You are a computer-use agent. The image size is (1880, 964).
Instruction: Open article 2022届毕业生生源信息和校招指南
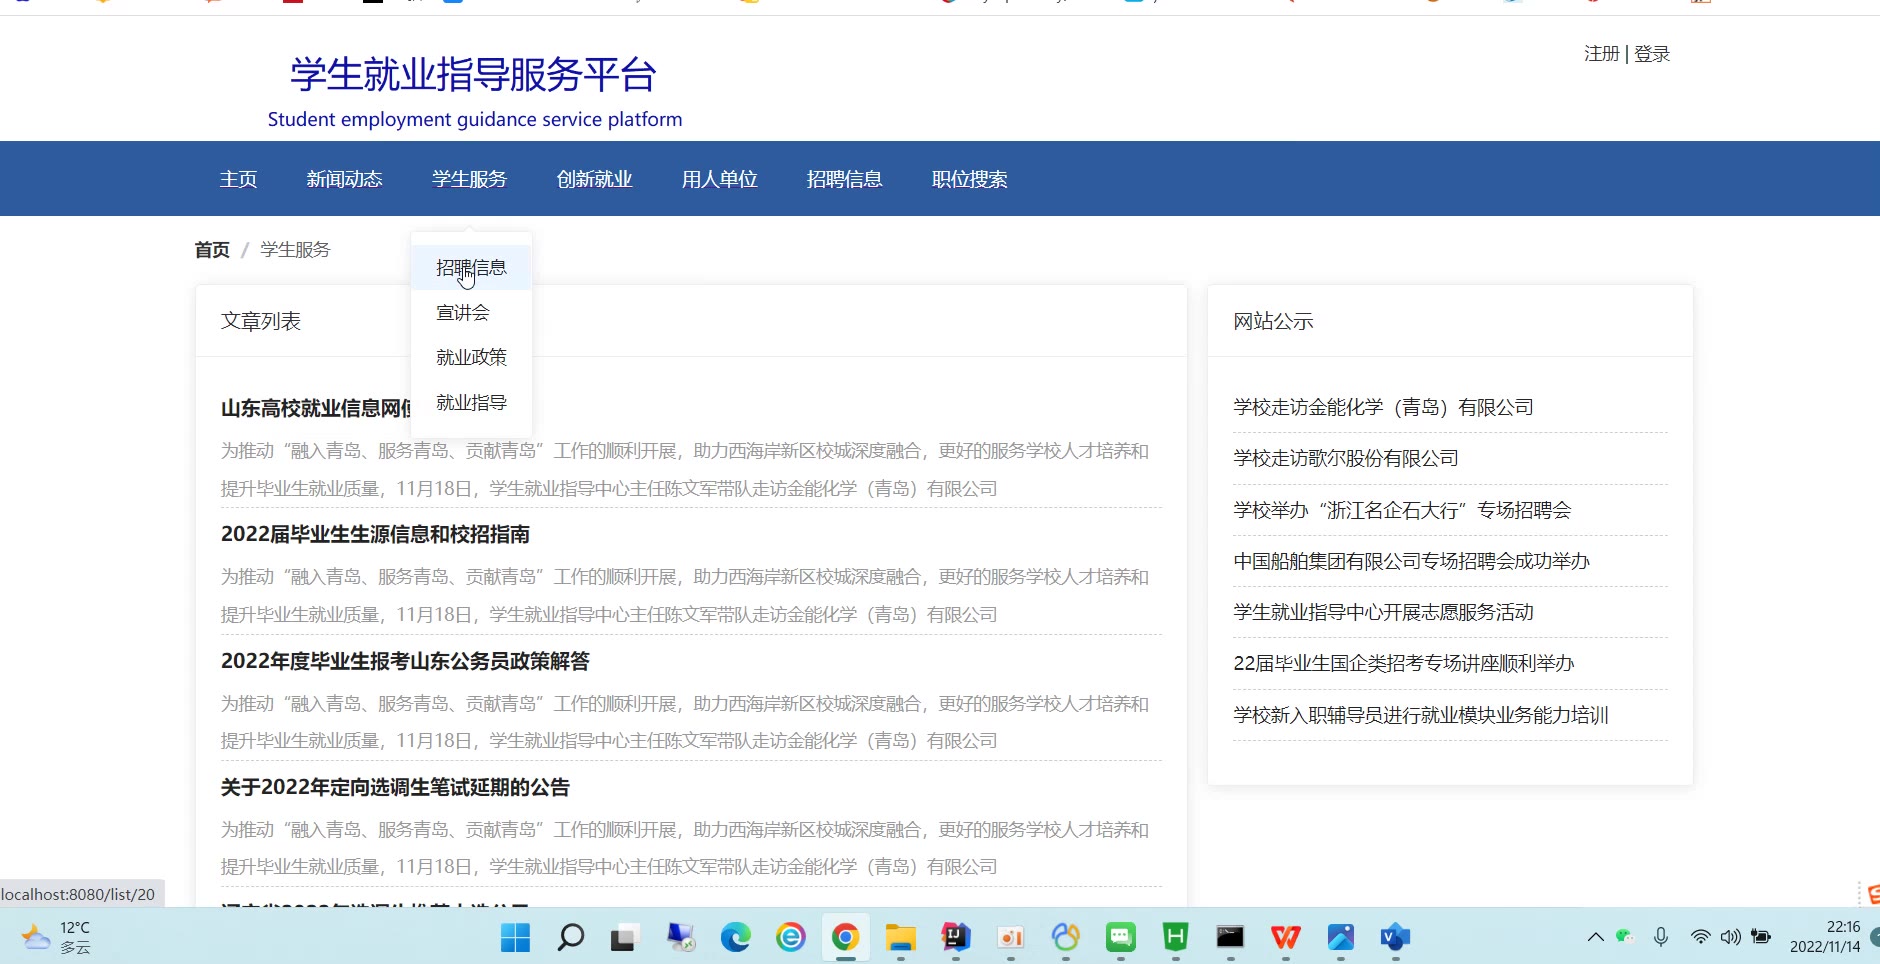pyautogui.click(x=375, y=535)
